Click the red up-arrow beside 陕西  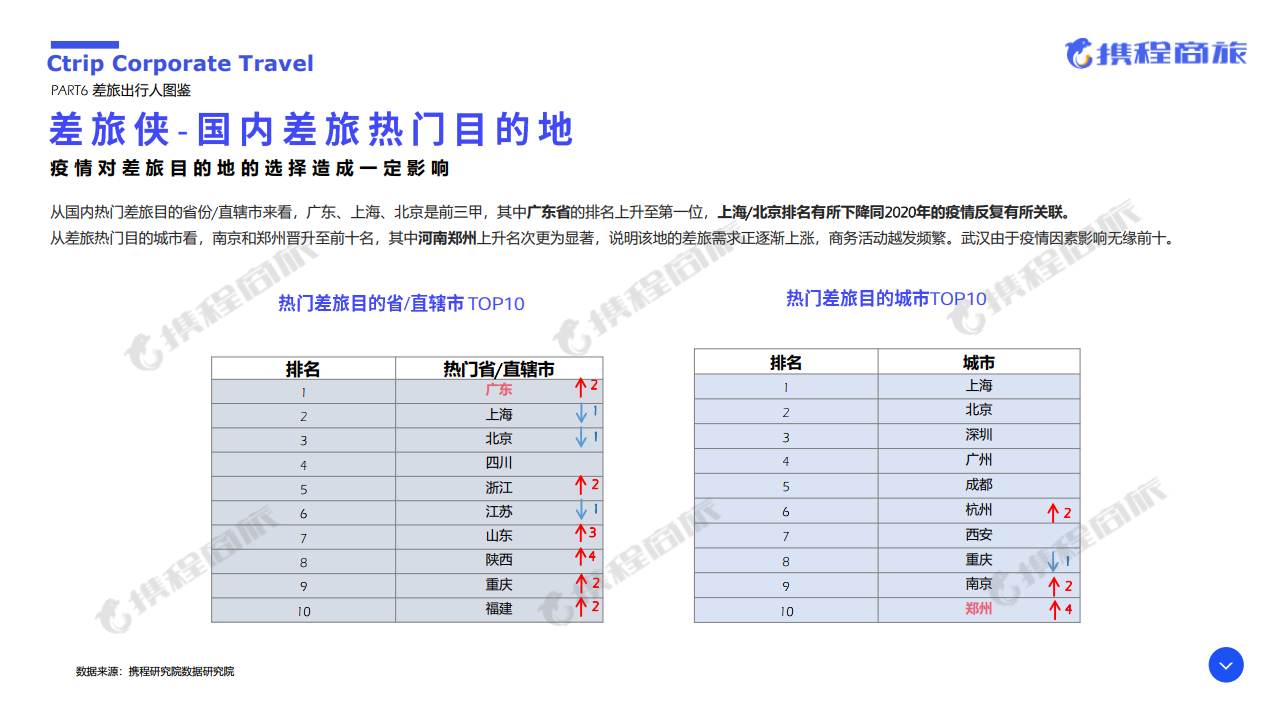tap(580, 558)
